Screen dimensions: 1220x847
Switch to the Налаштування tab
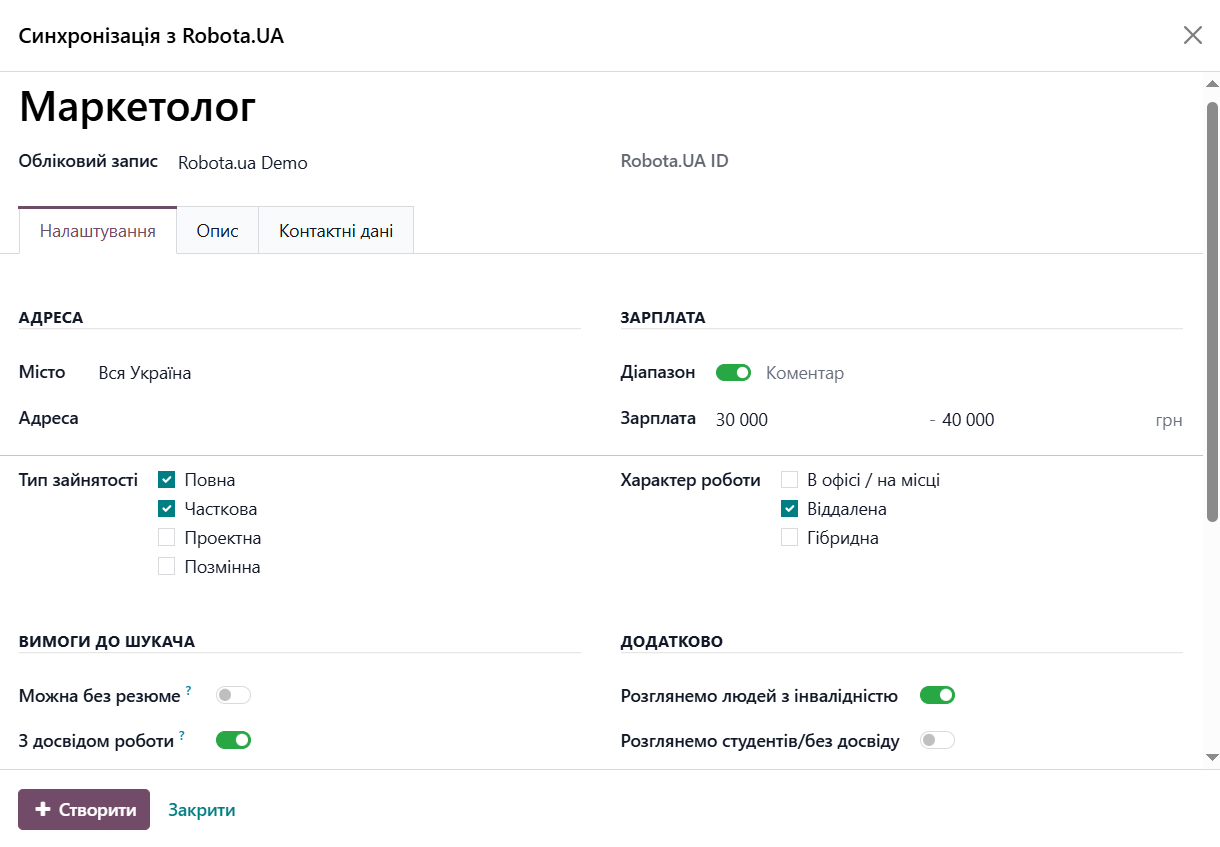click(x=98, y=230)
